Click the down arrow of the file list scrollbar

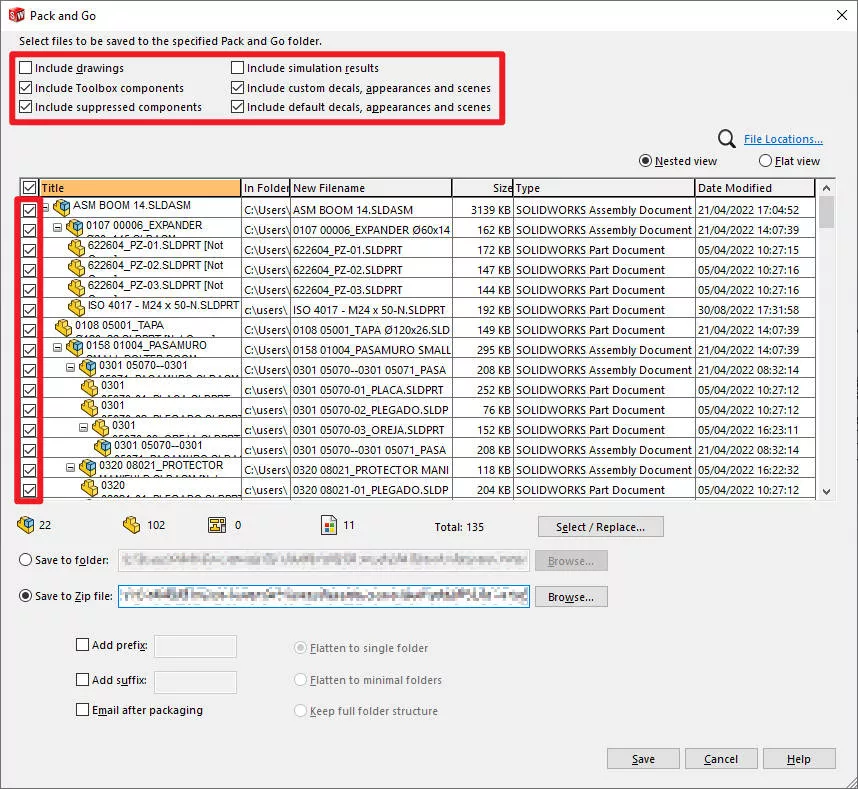[x=827, y=491]
